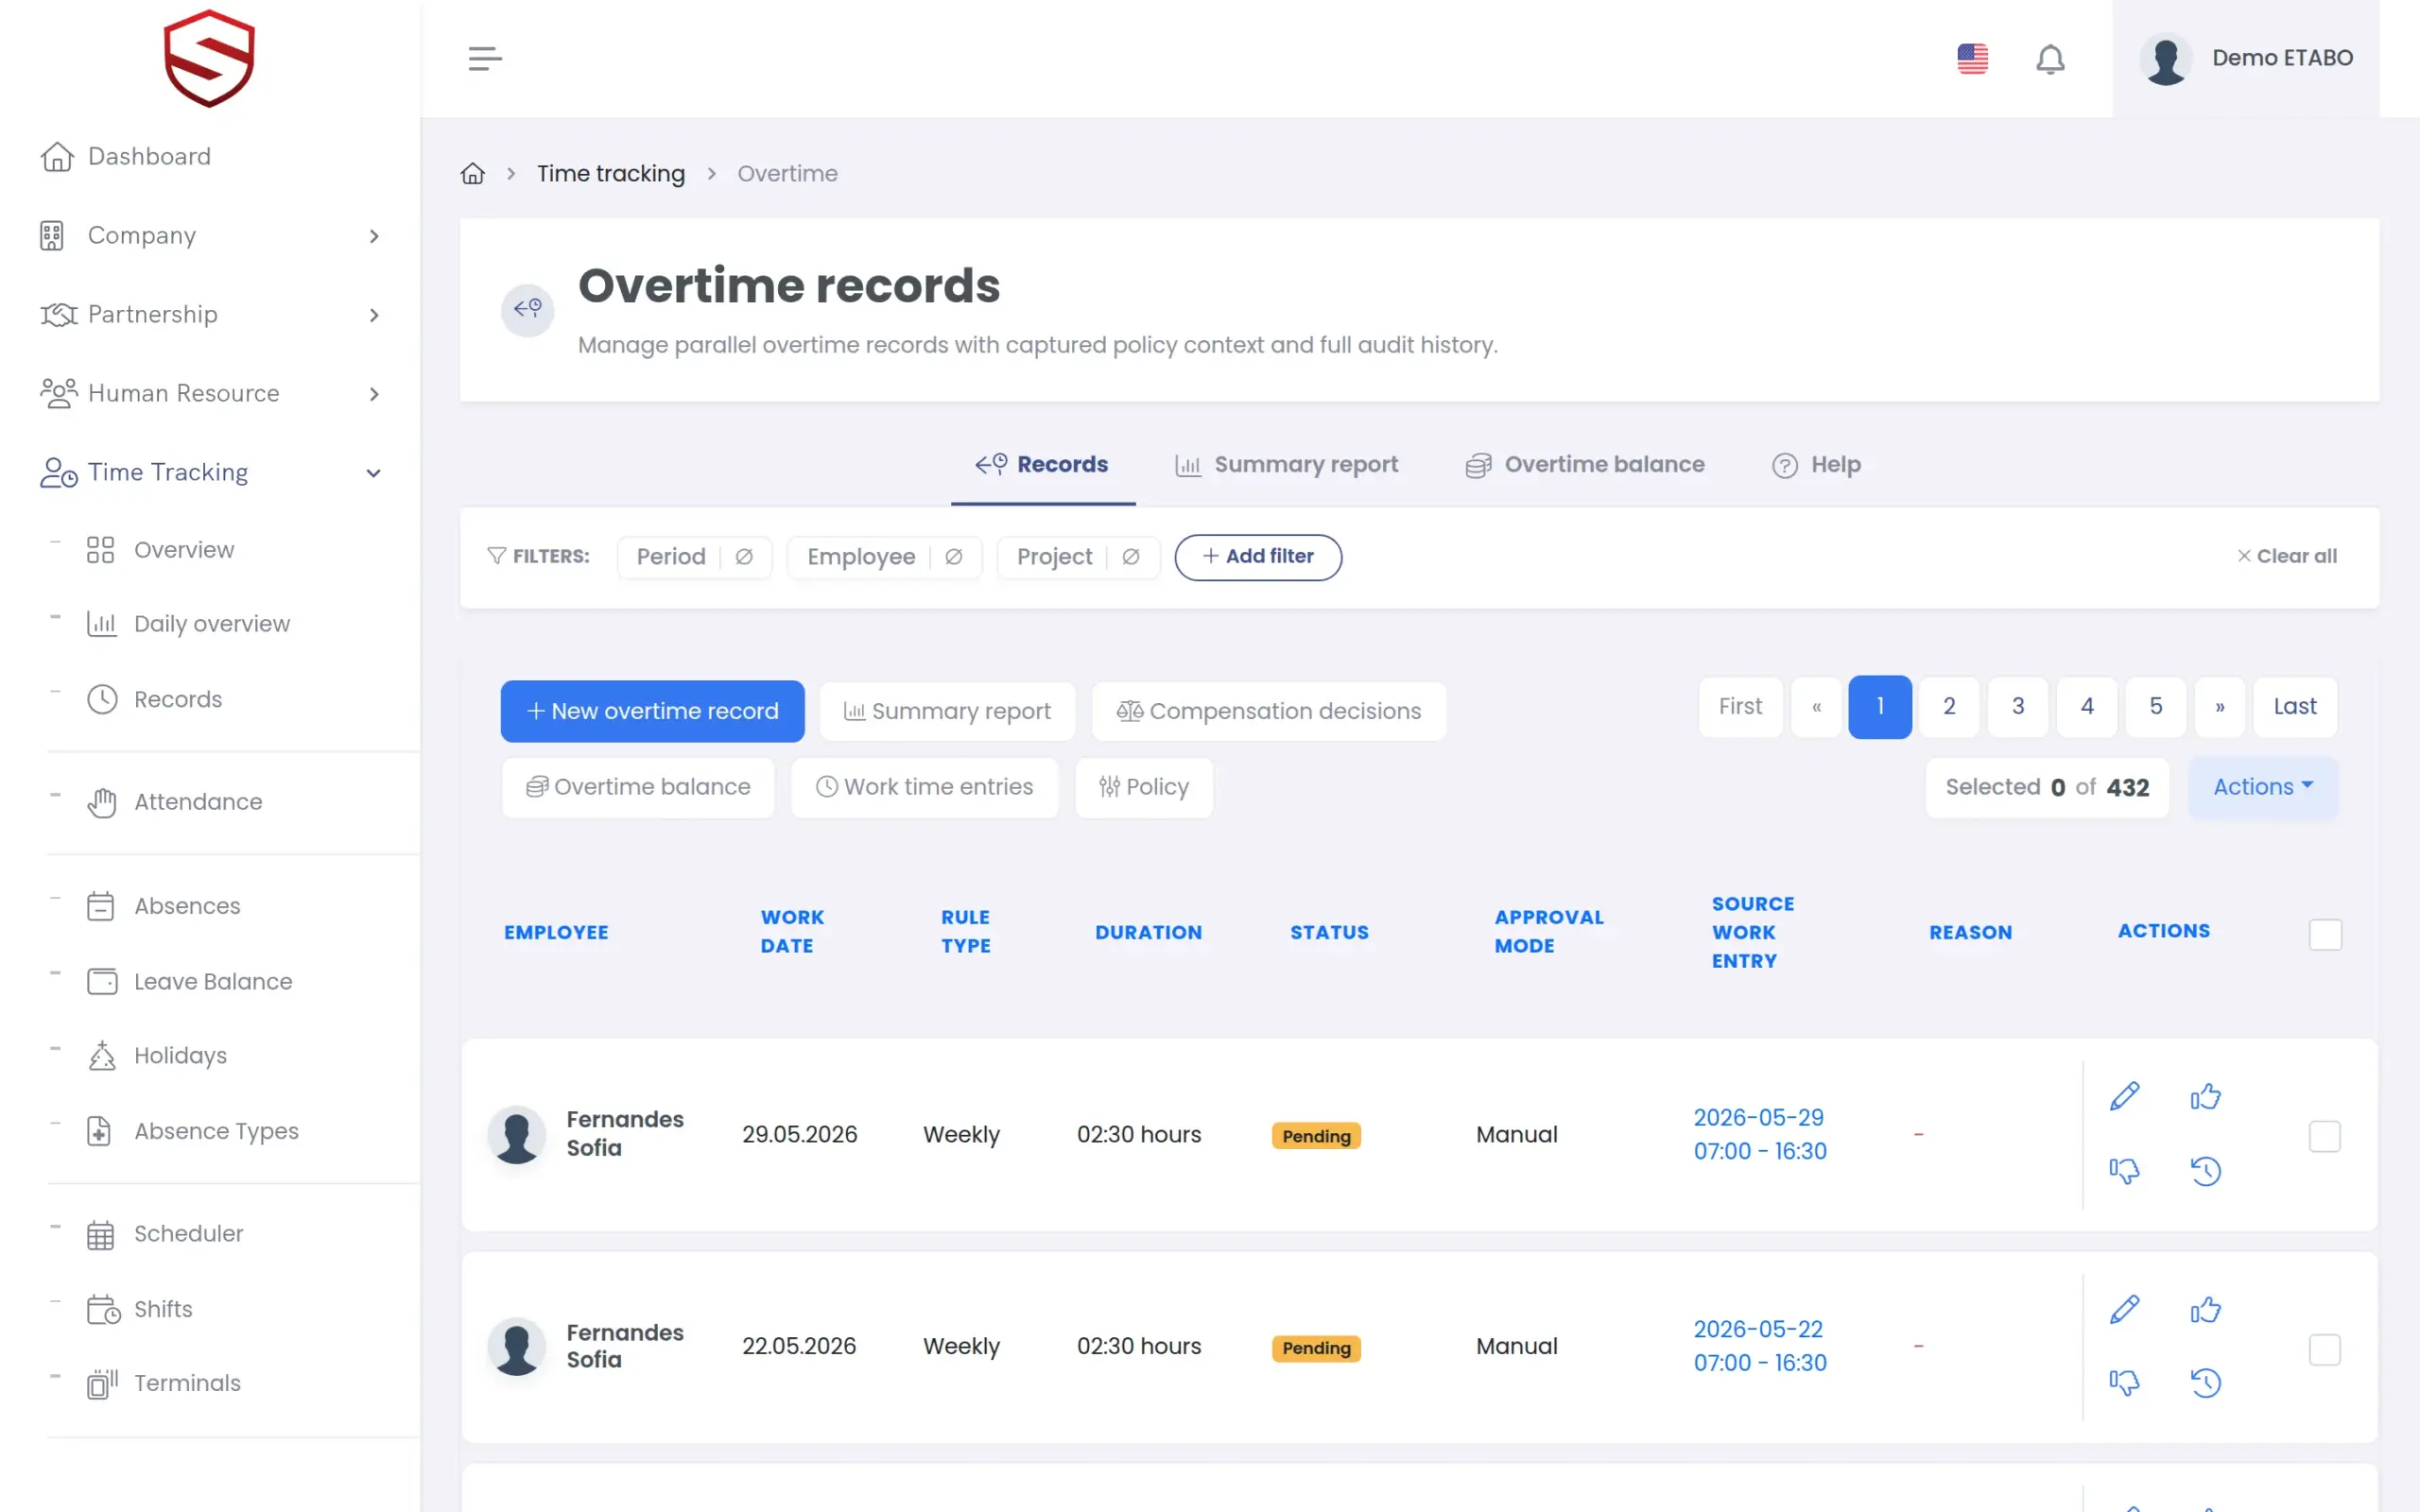Check the box for 29.05.2026 record
2420x1512 pixels.
point(2325,1136)
